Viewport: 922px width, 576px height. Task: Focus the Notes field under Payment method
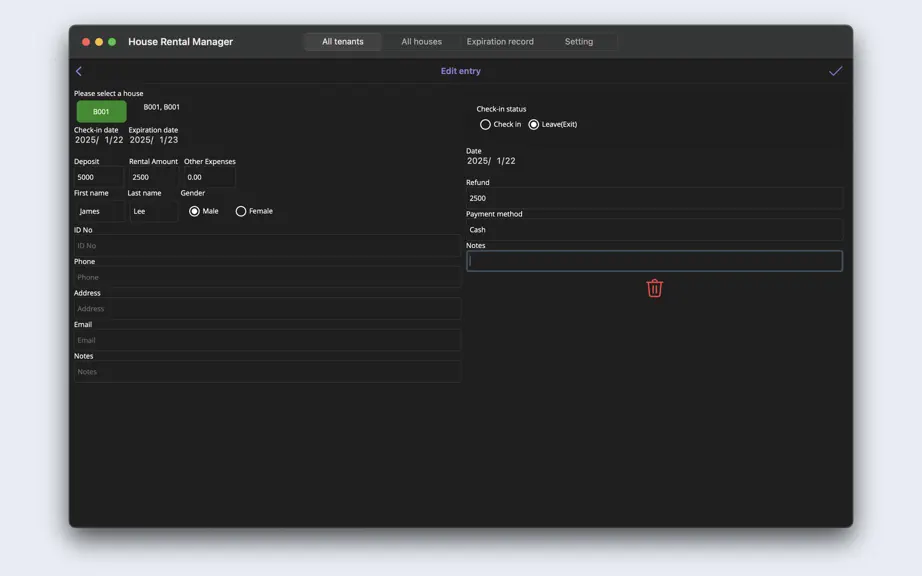[x=654, y=261]
